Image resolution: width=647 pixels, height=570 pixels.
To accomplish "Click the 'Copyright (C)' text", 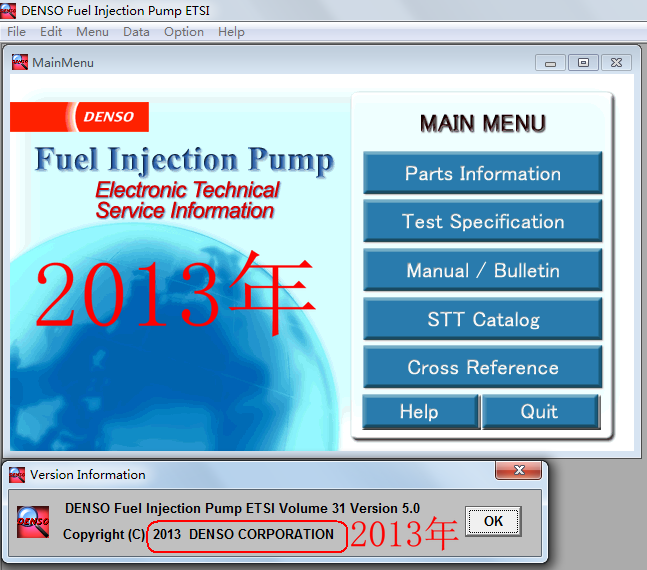I will click(104, 534).
